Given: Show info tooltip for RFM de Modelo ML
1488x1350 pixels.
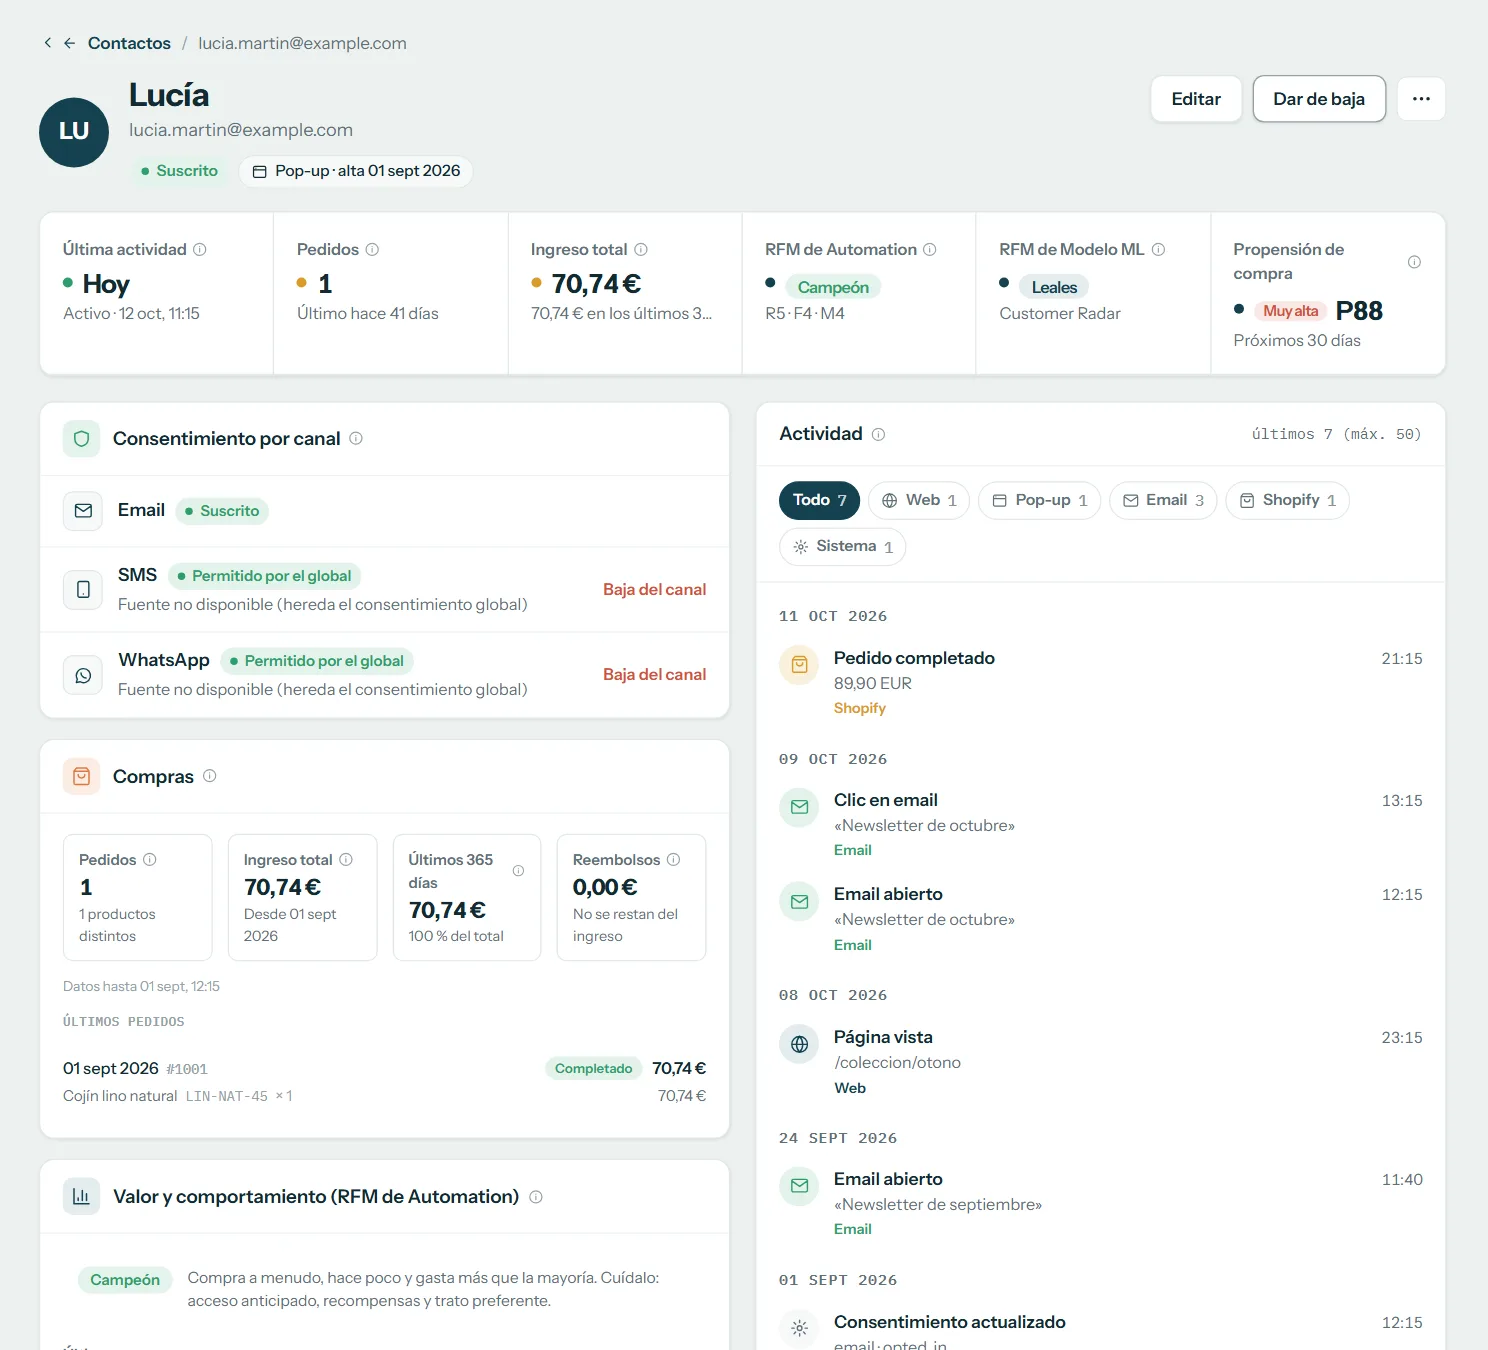Looking at the screenshot, I should (x=1158, y=249).
